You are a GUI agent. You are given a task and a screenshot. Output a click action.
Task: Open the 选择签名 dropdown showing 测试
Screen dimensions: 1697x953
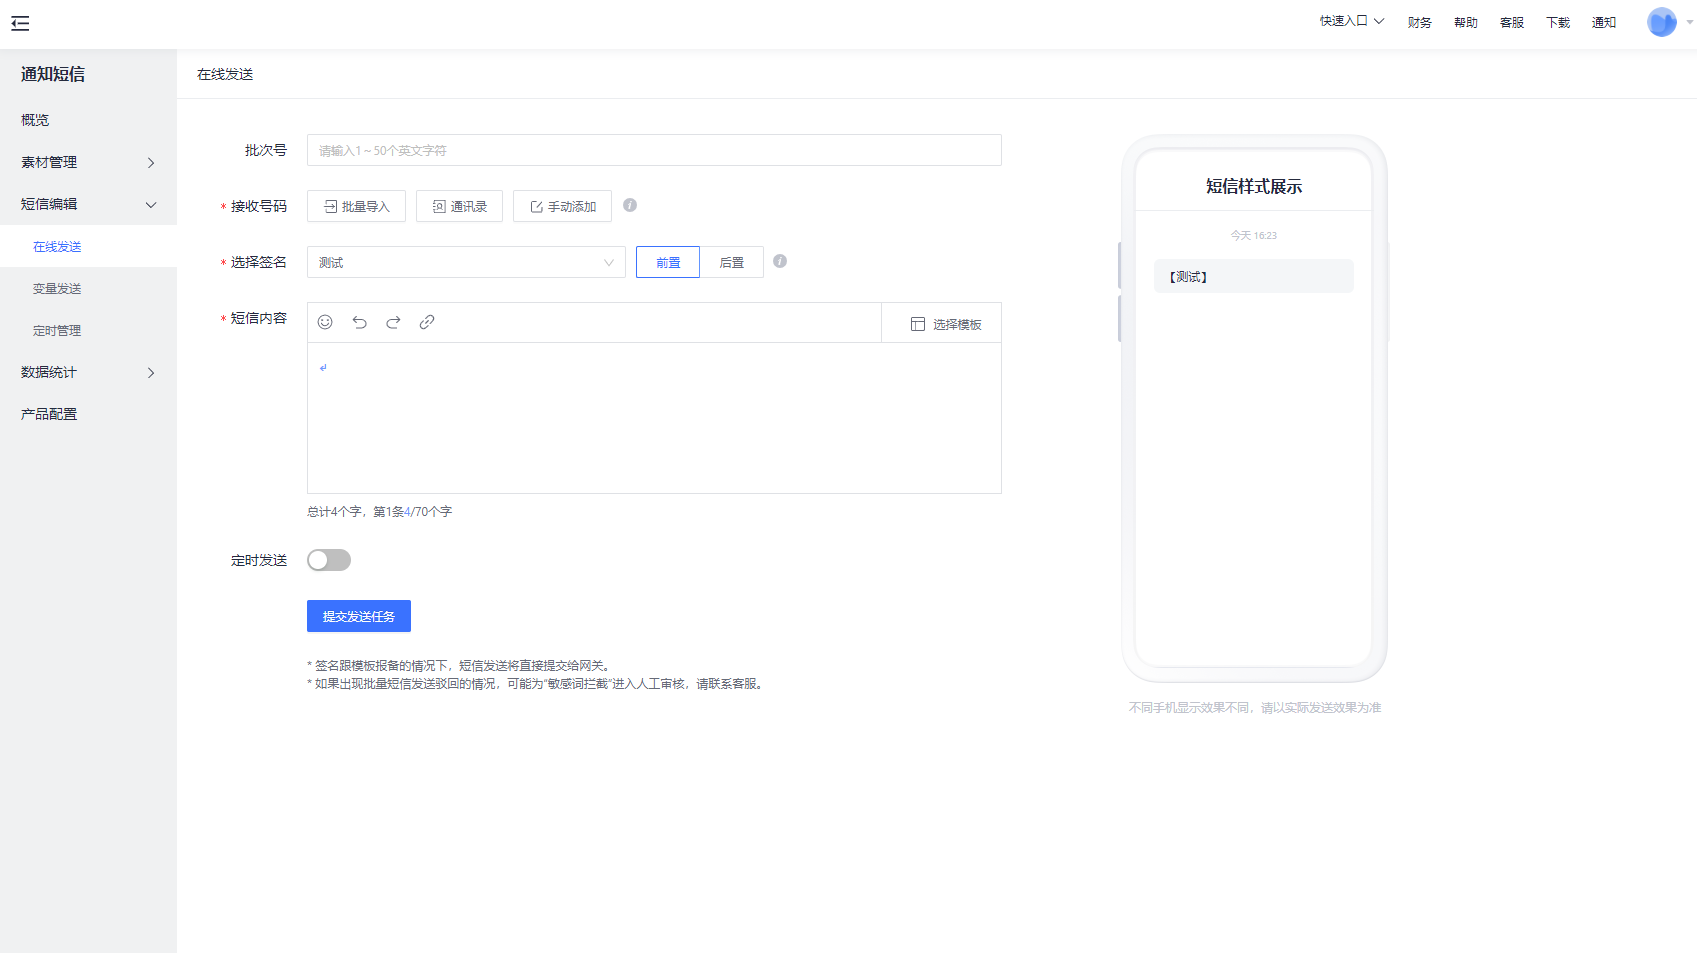click(466, 262)
